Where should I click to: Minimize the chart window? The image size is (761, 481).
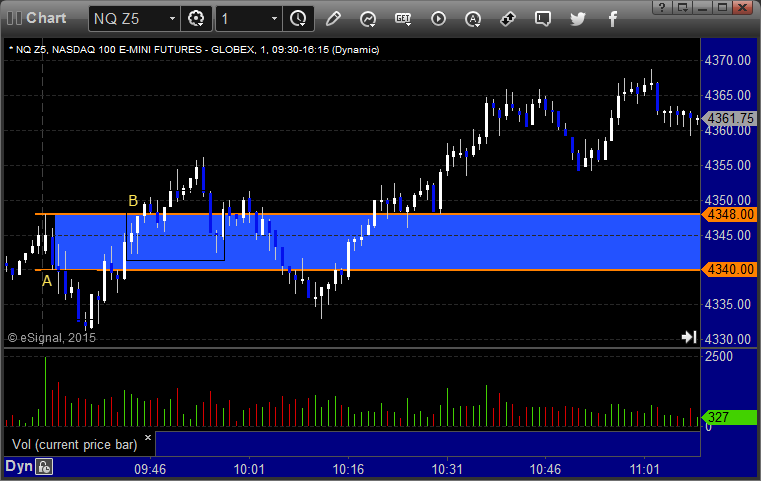703,7
